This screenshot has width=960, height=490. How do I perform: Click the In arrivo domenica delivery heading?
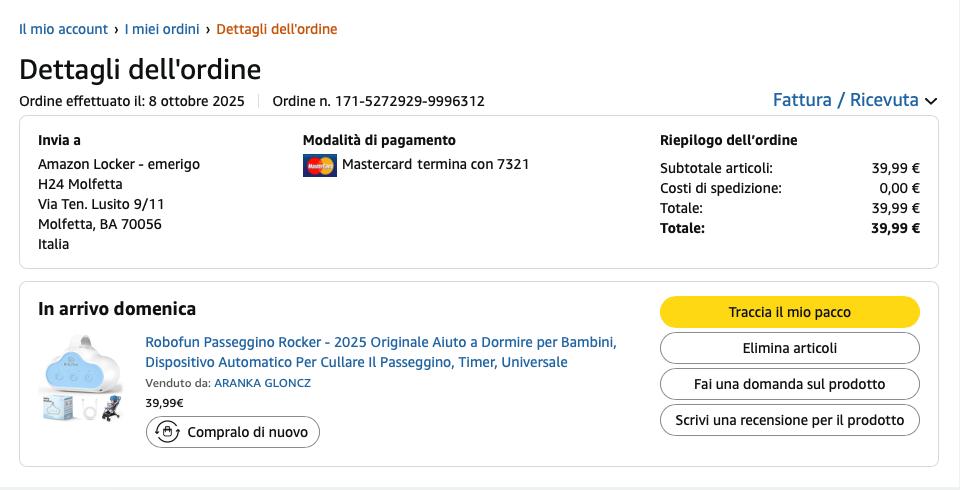pos(117,309)
